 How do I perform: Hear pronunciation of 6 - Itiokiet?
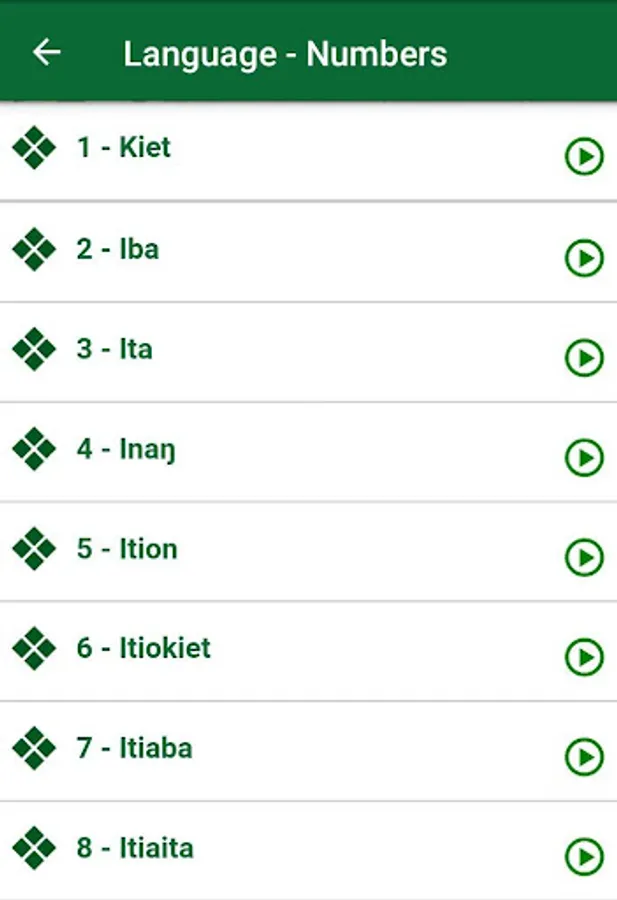point(584,657)
